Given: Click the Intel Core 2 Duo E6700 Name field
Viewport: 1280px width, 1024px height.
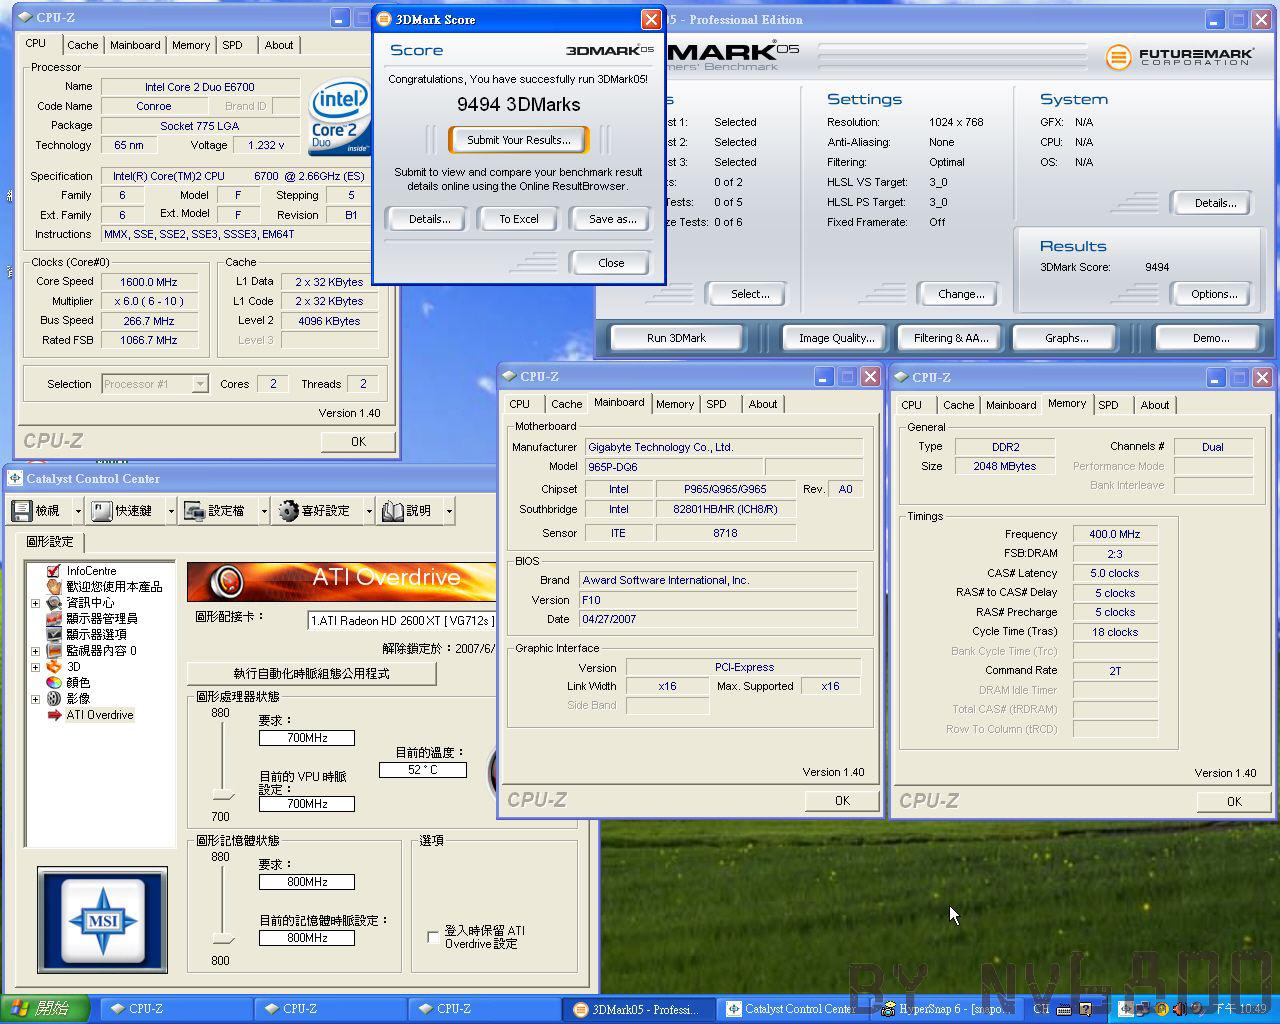Looking at the screenshot, I should 200,87.
